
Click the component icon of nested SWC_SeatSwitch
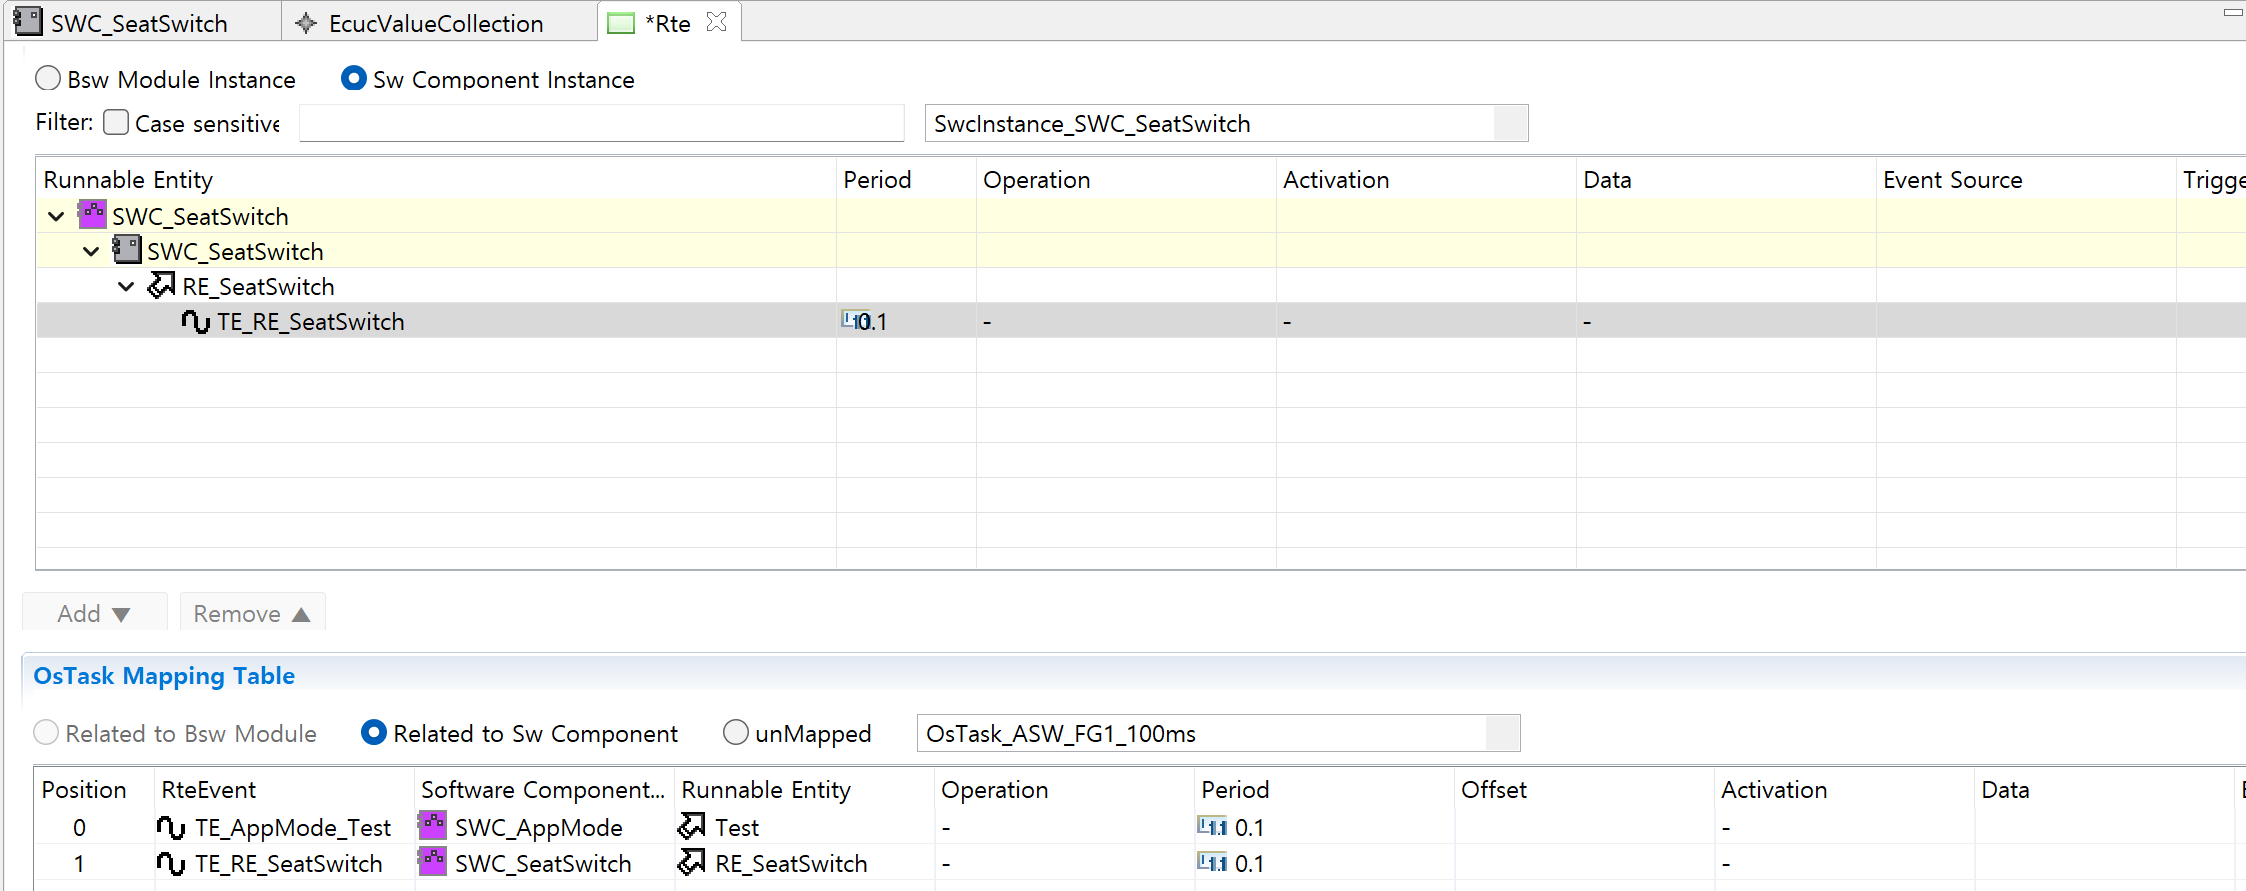(x=127, y=249)
